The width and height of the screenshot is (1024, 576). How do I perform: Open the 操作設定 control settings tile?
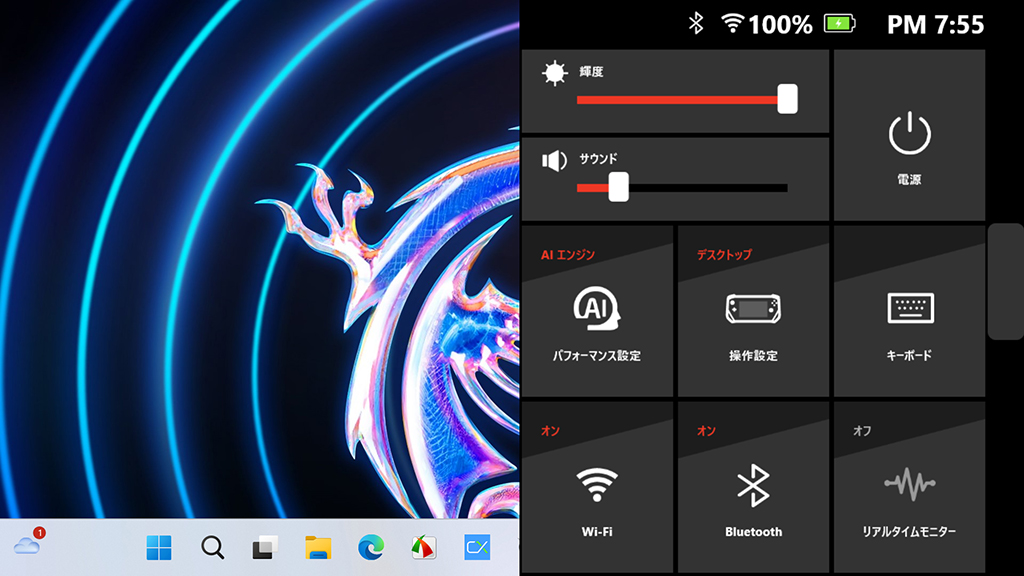tap(753, 312)
